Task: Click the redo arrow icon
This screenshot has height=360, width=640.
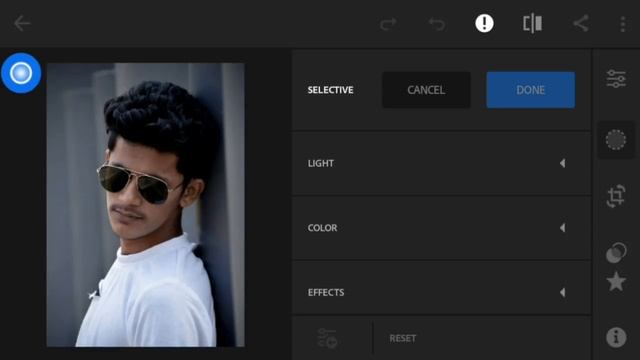Action: pyautogui.click(x=388, y=24)
